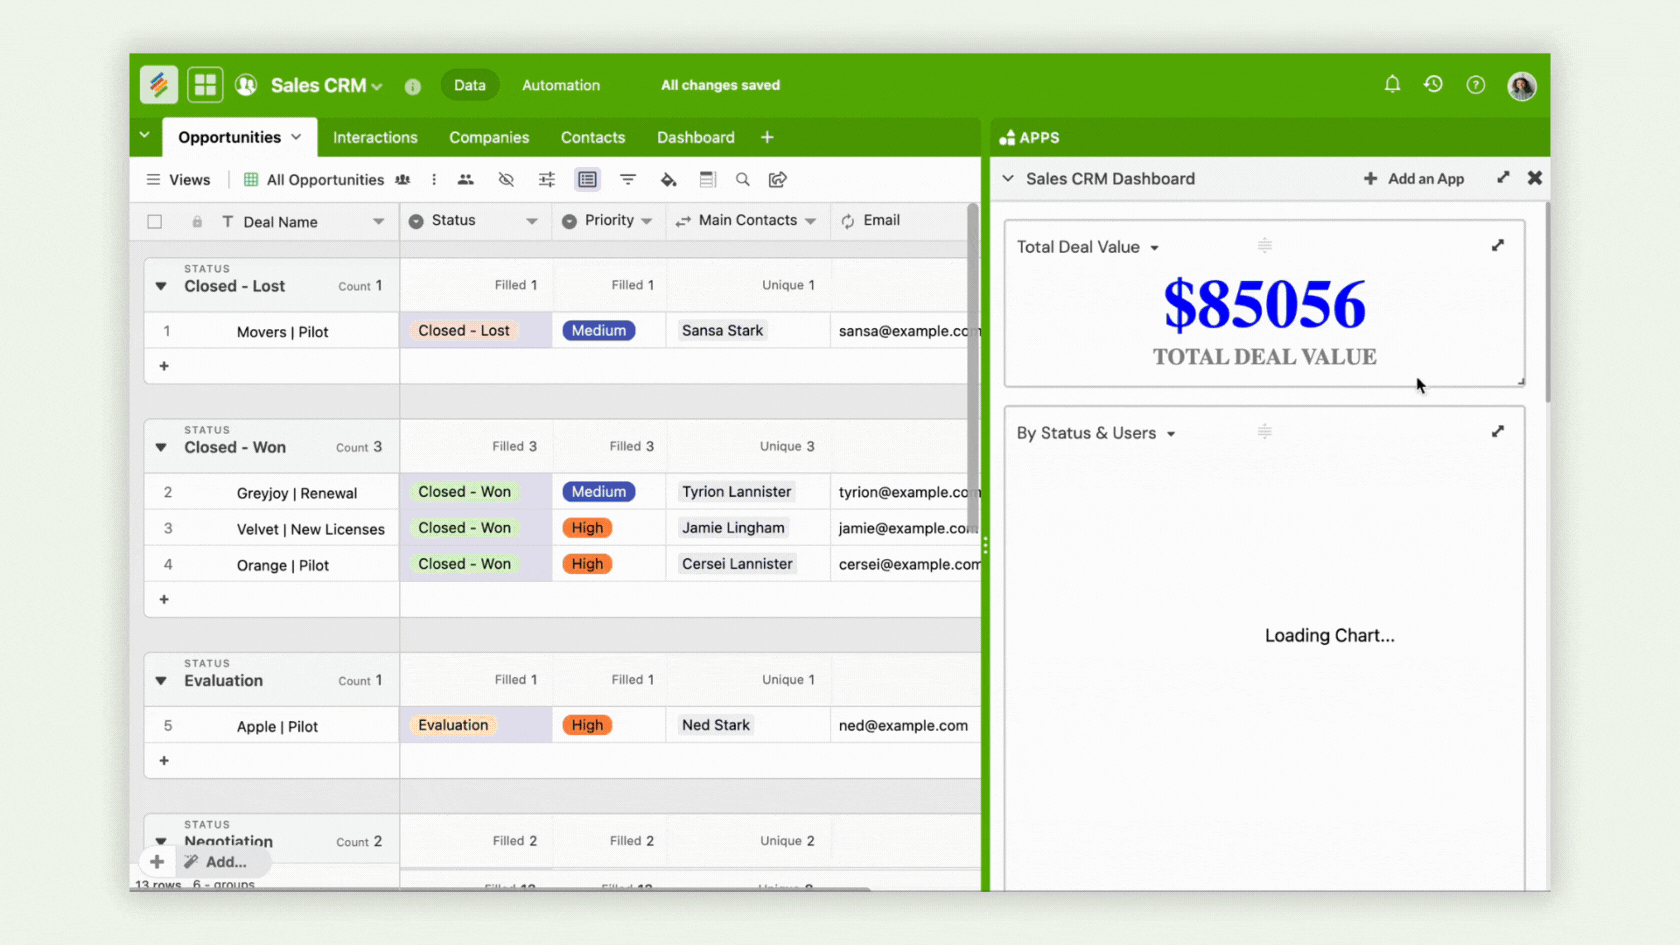Open the notifications bell
This screenshot has height=945, width=1680.
tap(1392, 85)
